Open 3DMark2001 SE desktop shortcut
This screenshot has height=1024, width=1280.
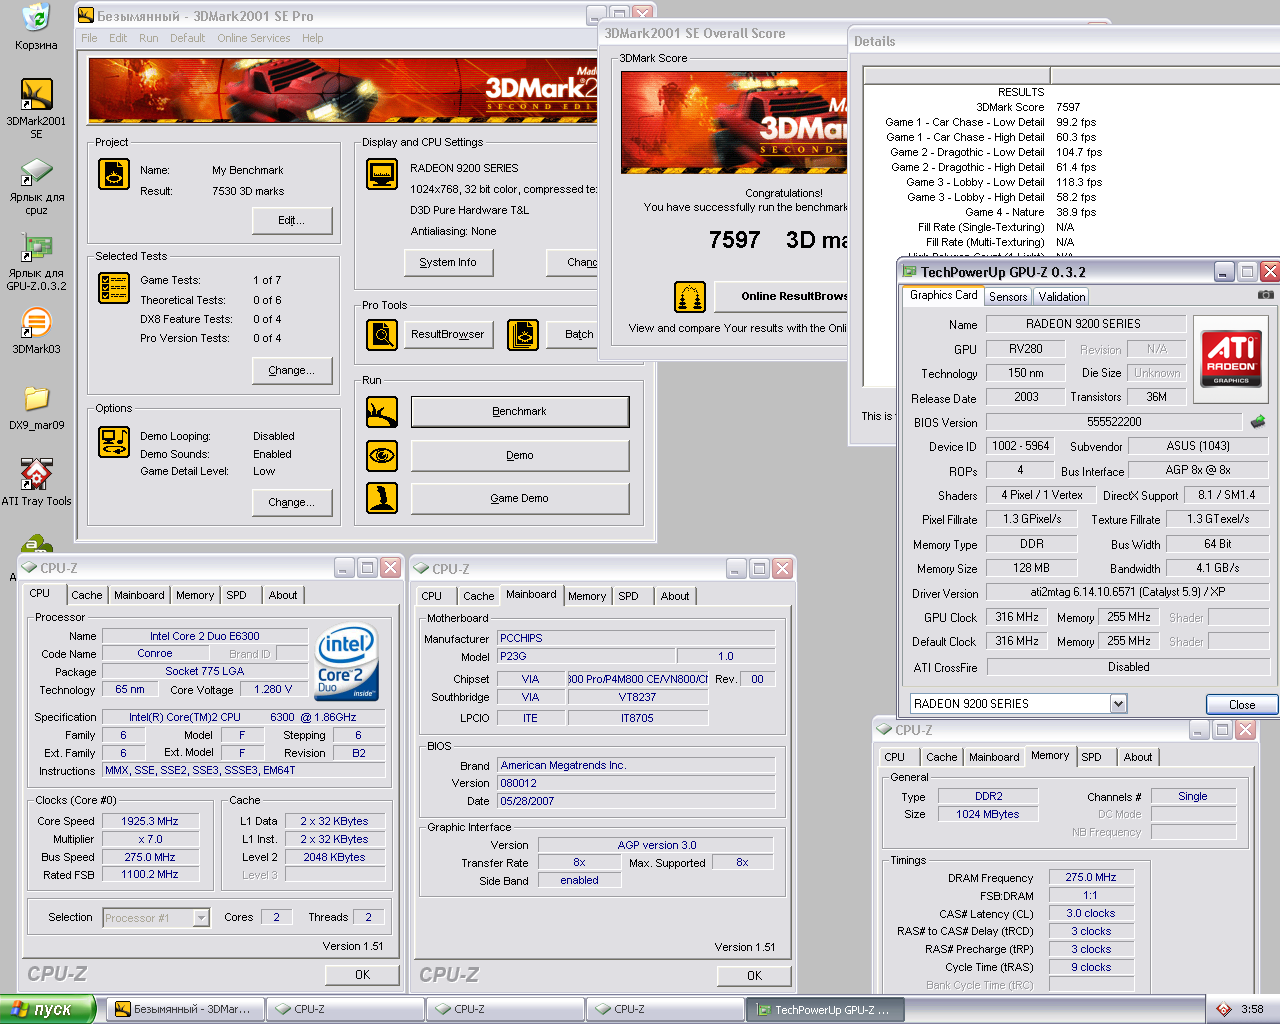[36, 108]
